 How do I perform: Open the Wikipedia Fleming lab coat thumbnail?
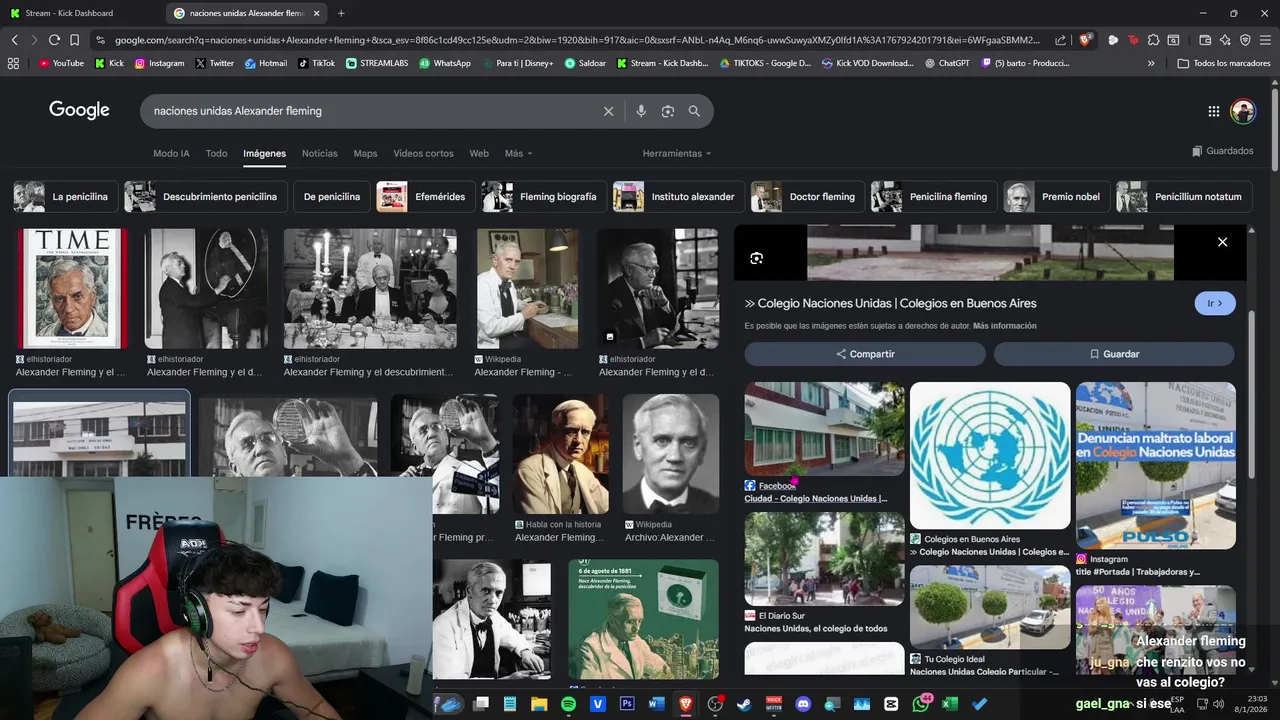(527, 289)
